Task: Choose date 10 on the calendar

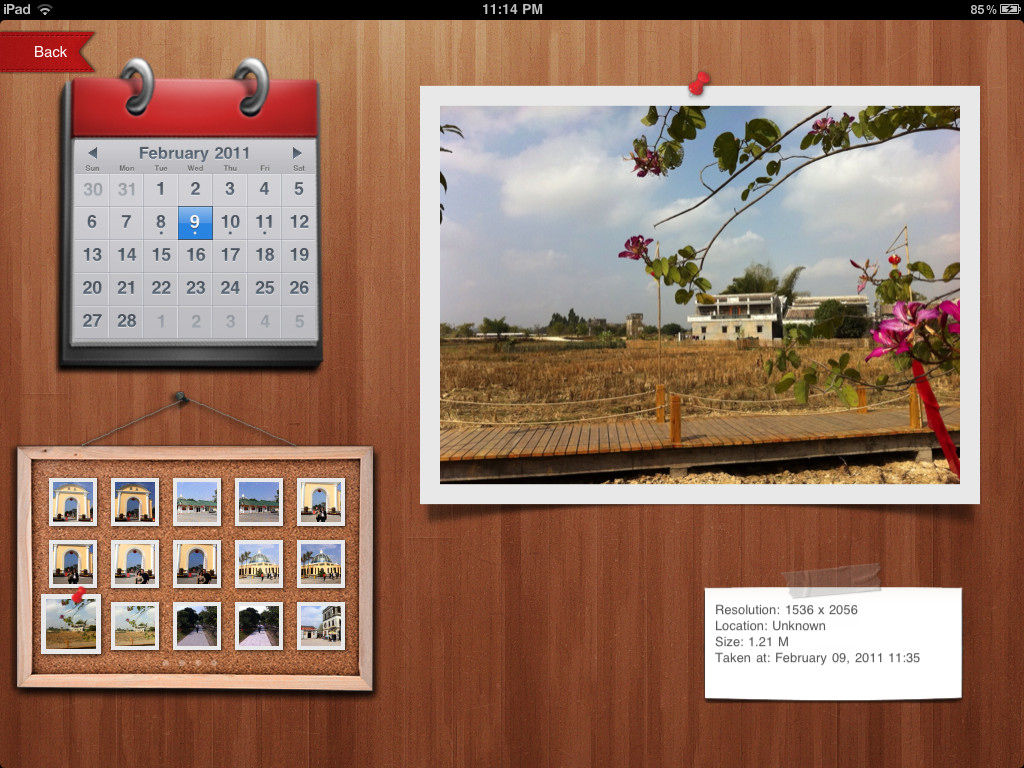Action: click(230, 222)
